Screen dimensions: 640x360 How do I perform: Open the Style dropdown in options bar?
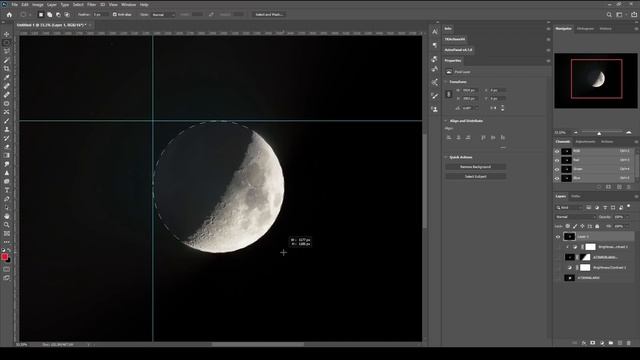coord(163,15)
